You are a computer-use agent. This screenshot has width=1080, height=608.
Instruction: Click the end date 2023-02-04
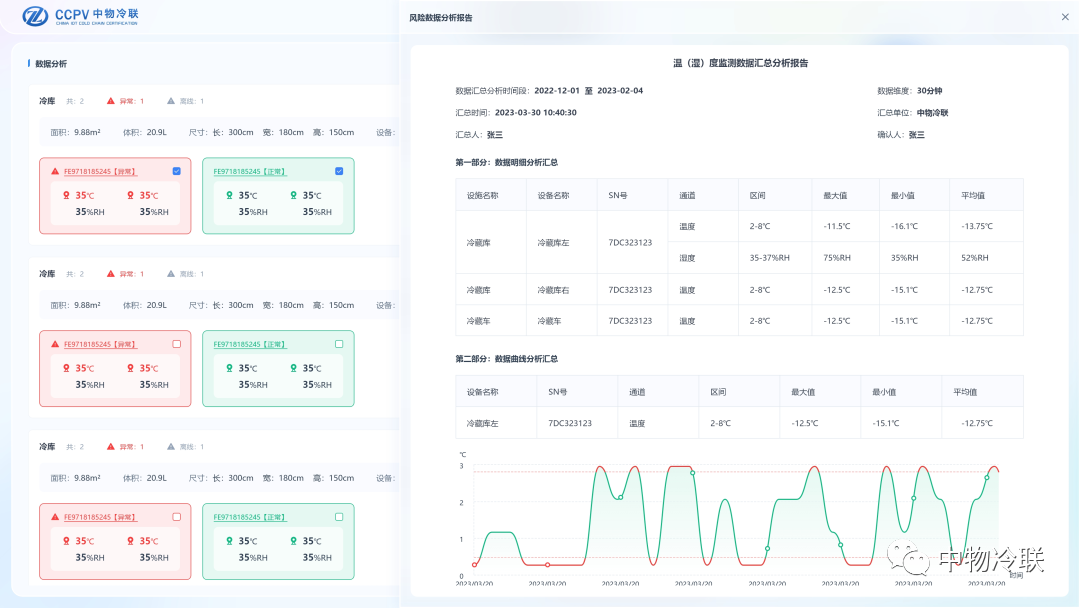pyautogui.click(x=620, y=91)
